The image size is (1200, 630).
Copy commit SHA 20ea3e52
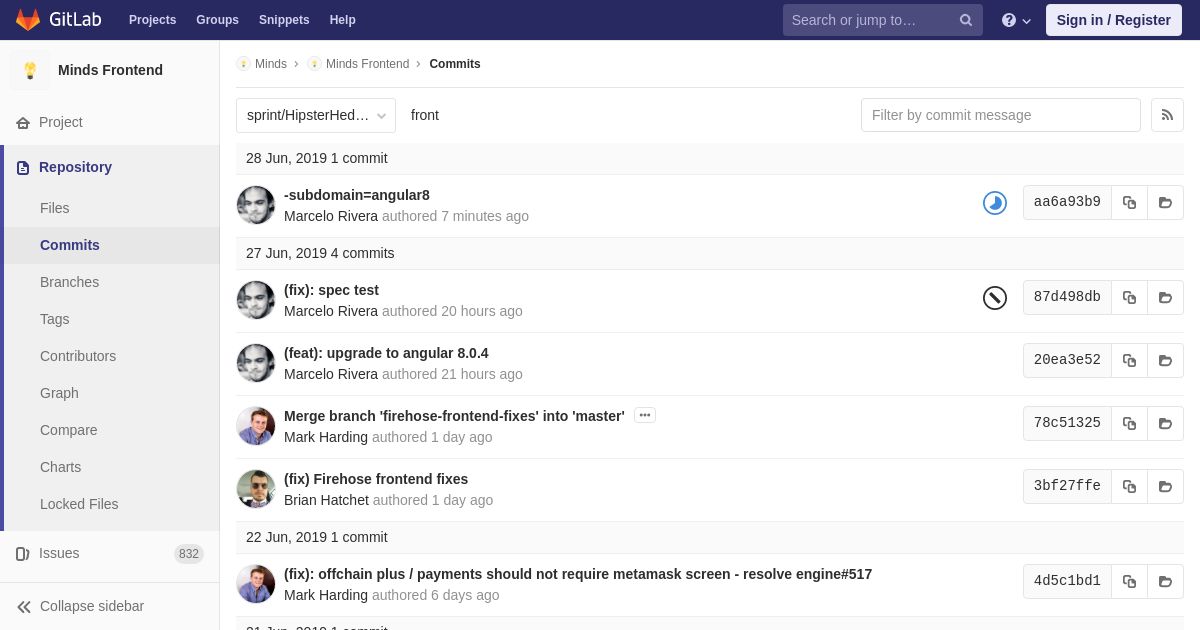1129,360
